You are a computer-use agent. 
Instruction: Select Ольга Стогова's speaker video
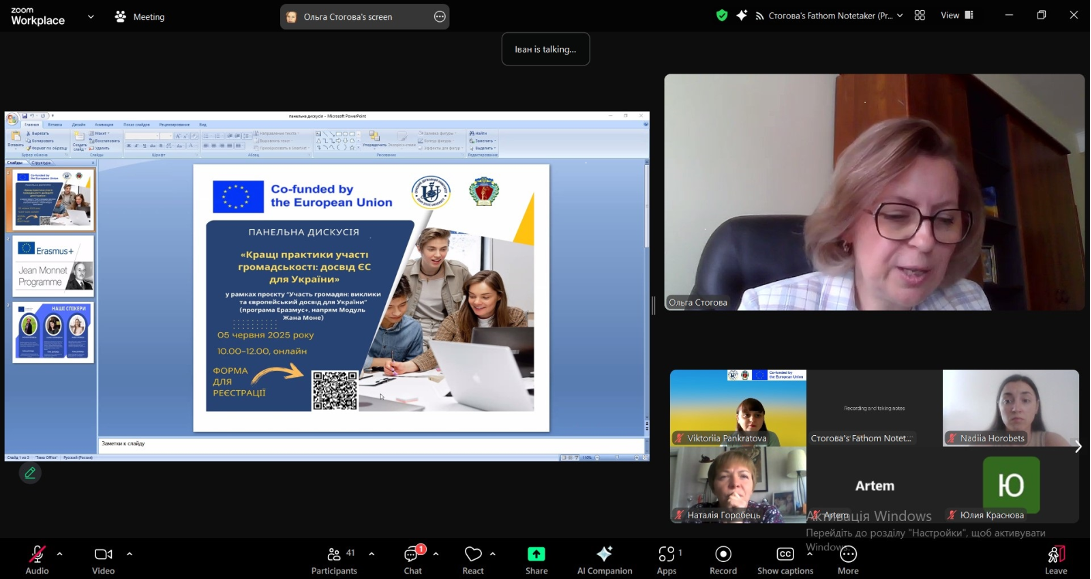click(x=874, y=192)
